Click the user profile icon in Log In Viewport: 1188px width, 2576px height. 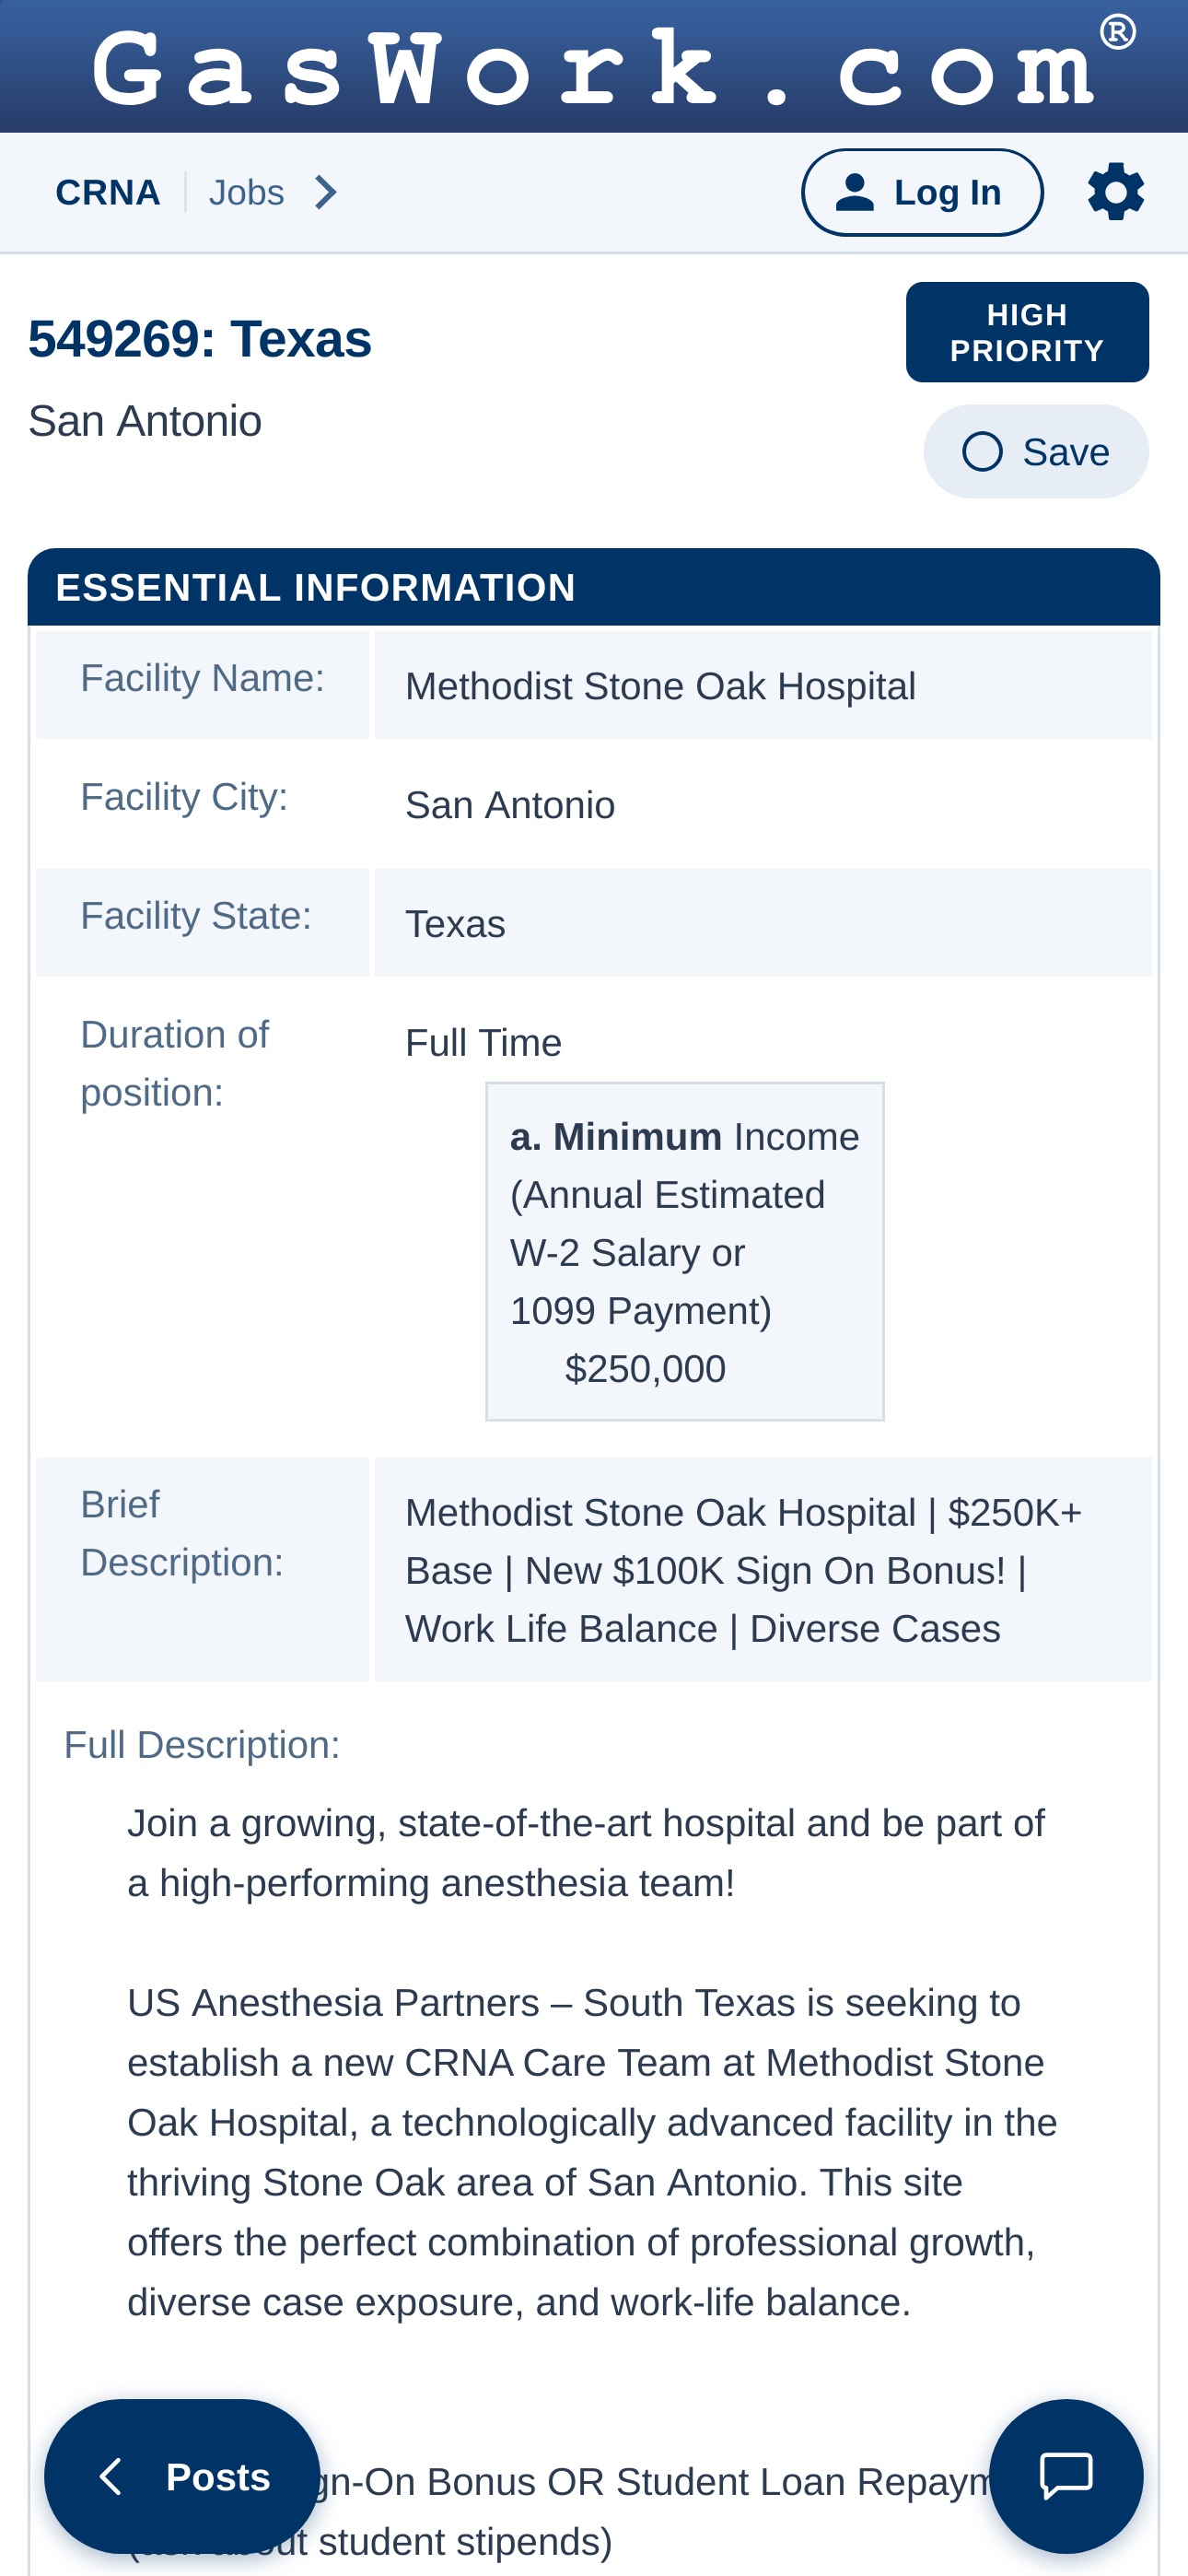click(854, 192)
